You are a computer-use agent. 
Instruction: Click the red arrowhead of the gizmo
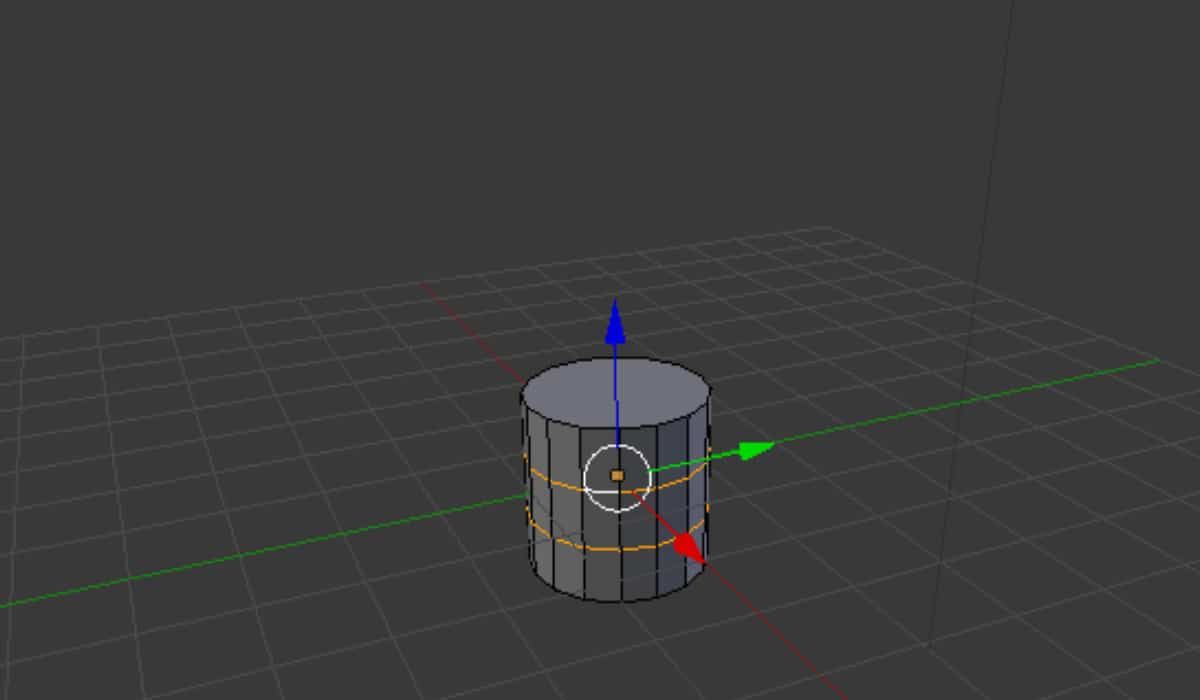point(690,549)
